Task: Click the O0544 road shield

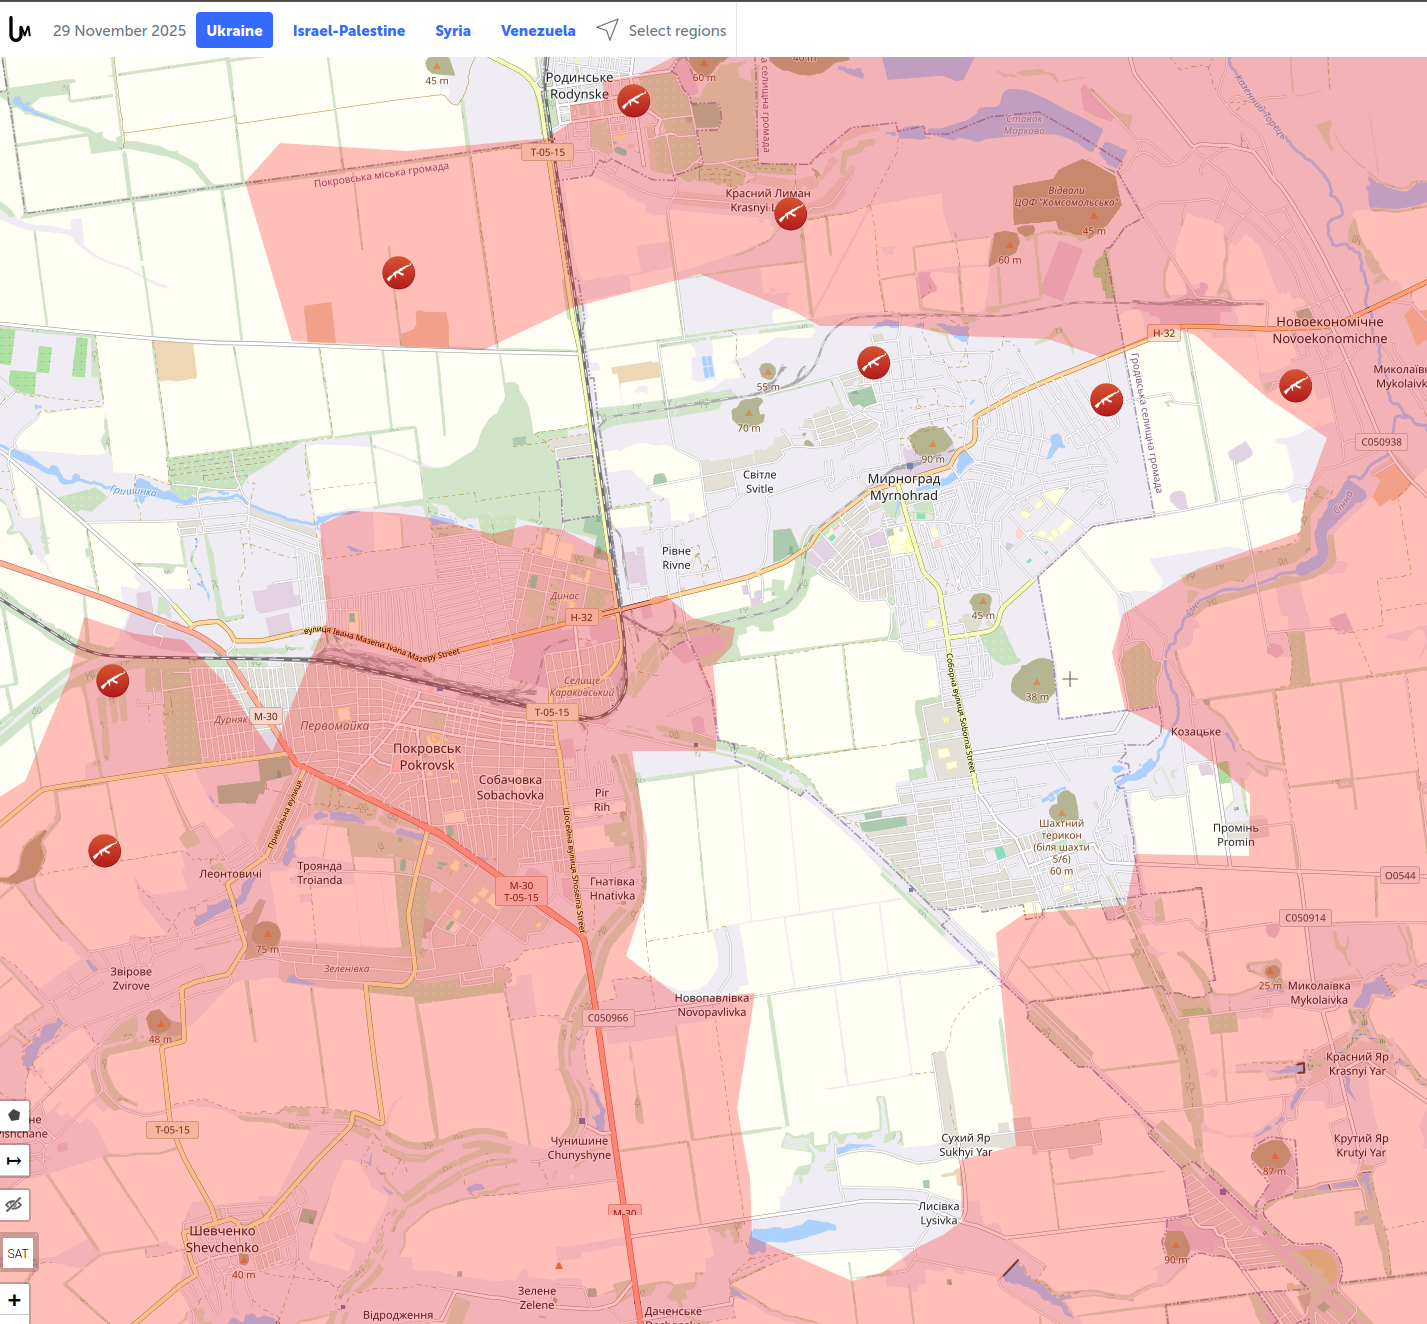Action: [x=1400, y=876]
